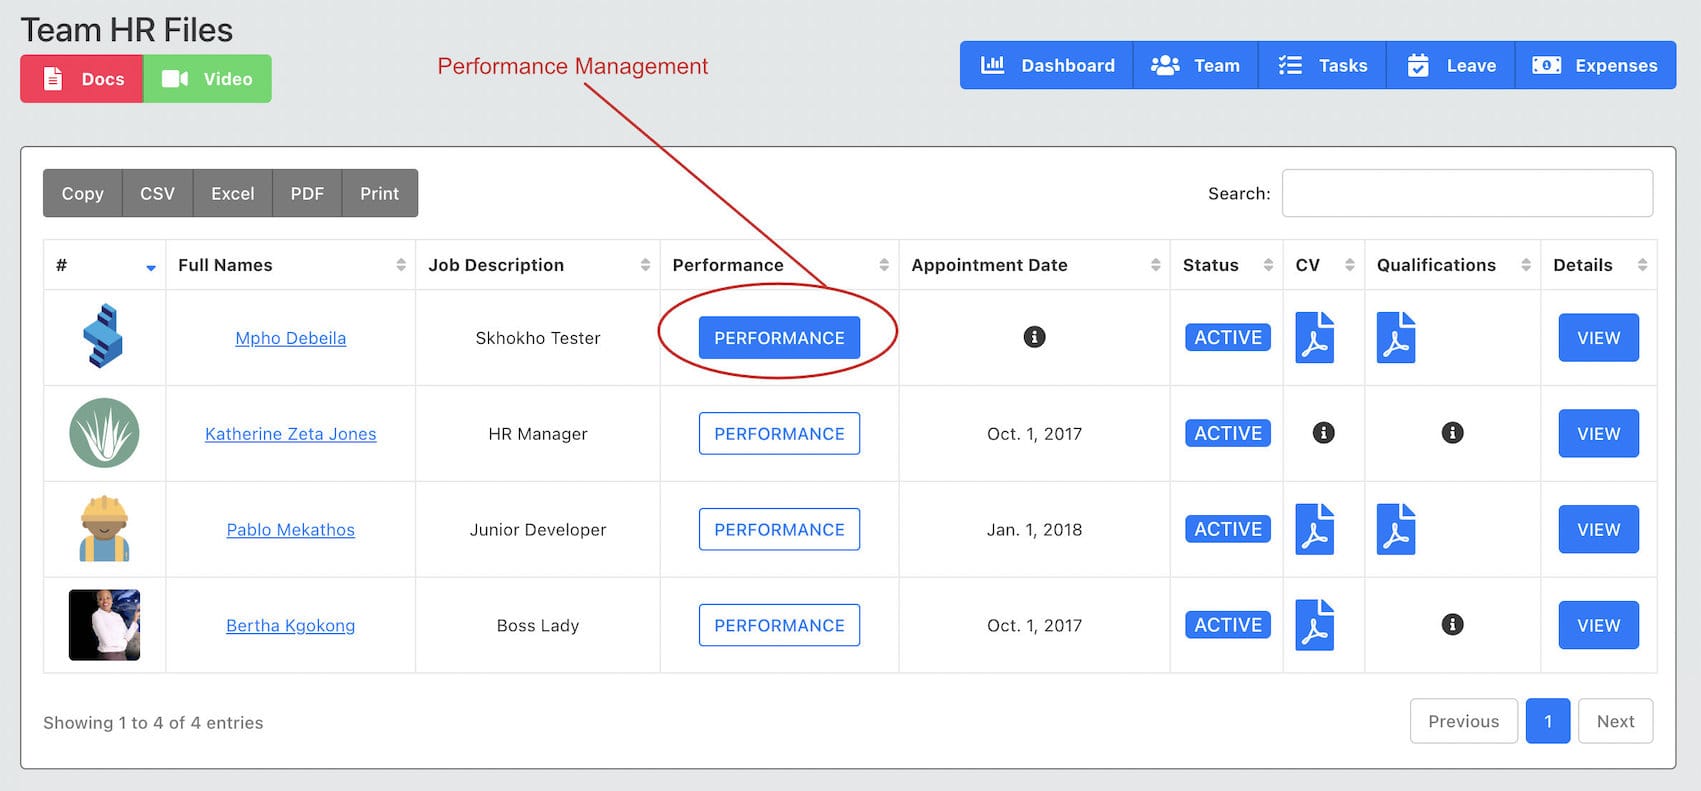Viewport: 1701px width, 791px height.
Task: Sort by Status column header
Action: [x=1227, y=265]
